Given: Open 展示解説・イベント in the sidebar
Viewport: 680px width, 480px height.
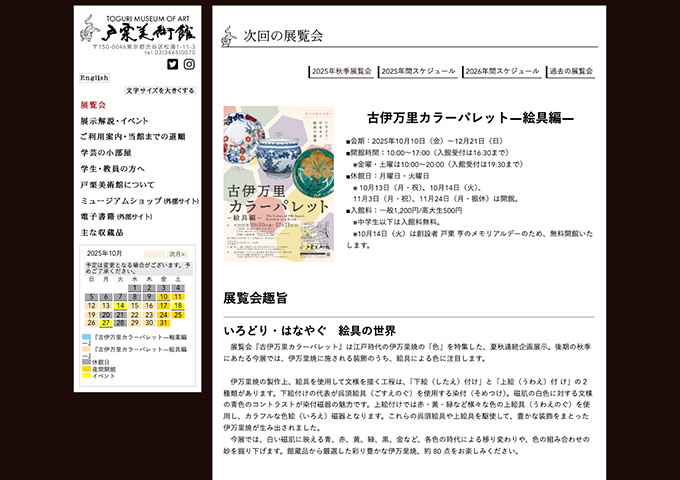Looking at the screenshot, I should 114,121.
